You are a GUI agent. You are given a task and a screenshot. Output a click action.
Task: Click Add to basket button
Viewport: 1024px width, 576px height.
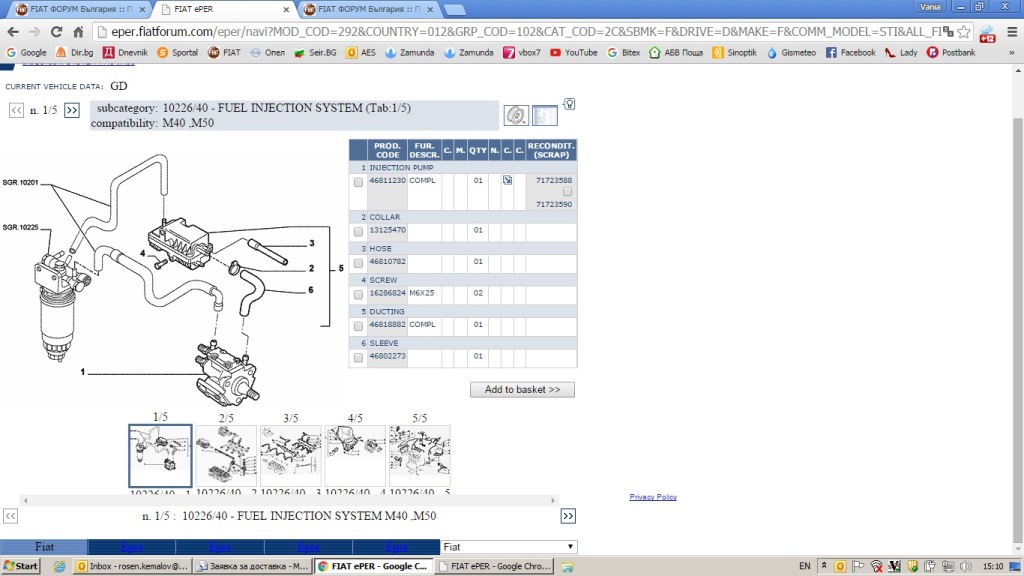click(x=522, y=389)
